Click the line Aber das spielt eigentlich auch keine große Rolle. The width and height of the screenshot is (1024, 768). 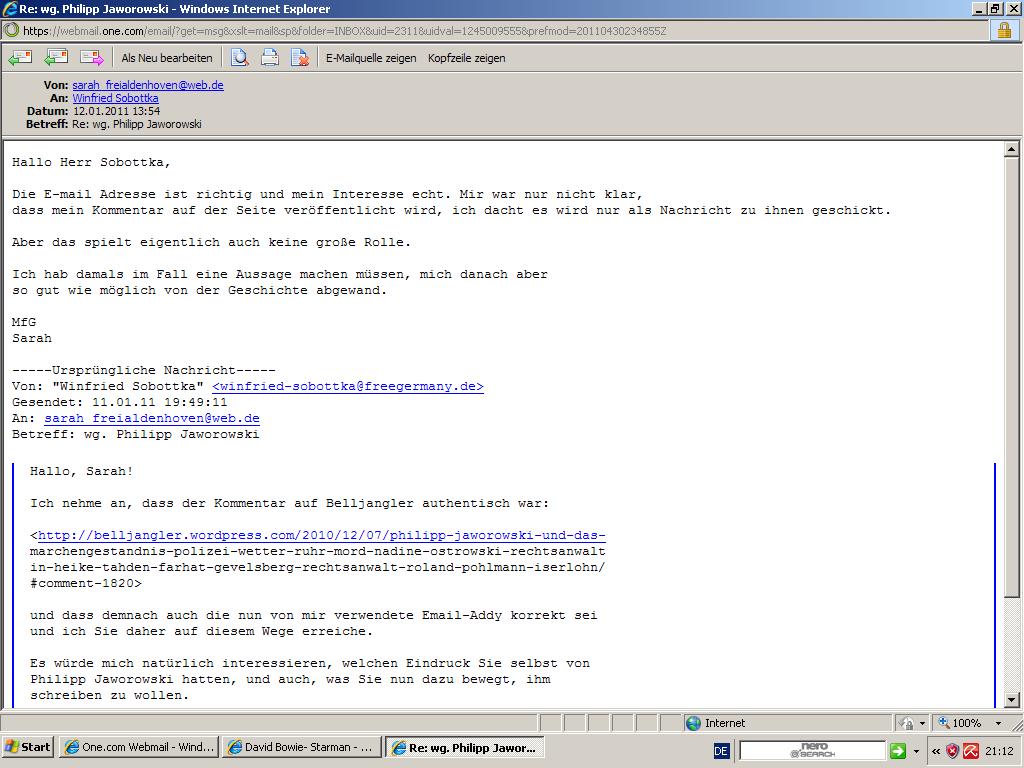coord(212,242)
